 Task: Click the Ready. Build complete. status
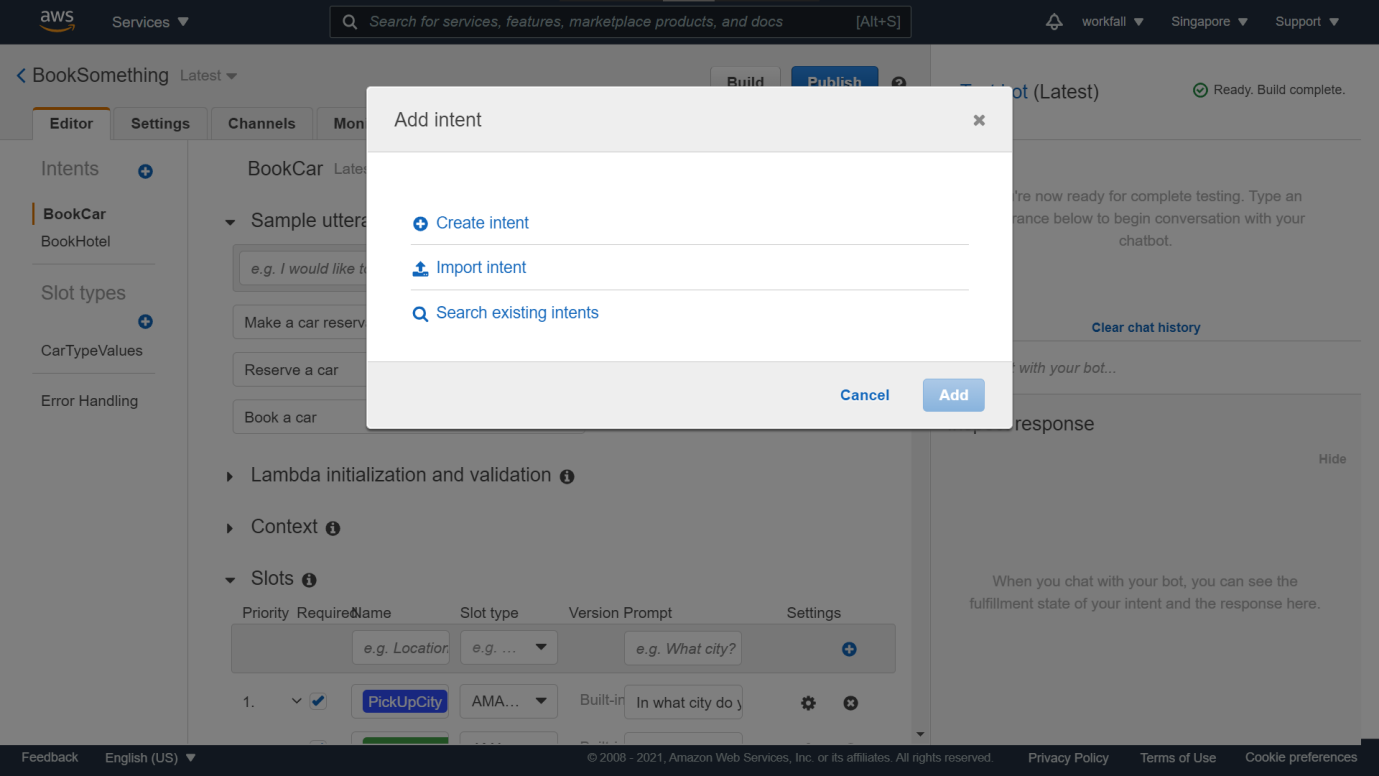(x=1269, y=90)
